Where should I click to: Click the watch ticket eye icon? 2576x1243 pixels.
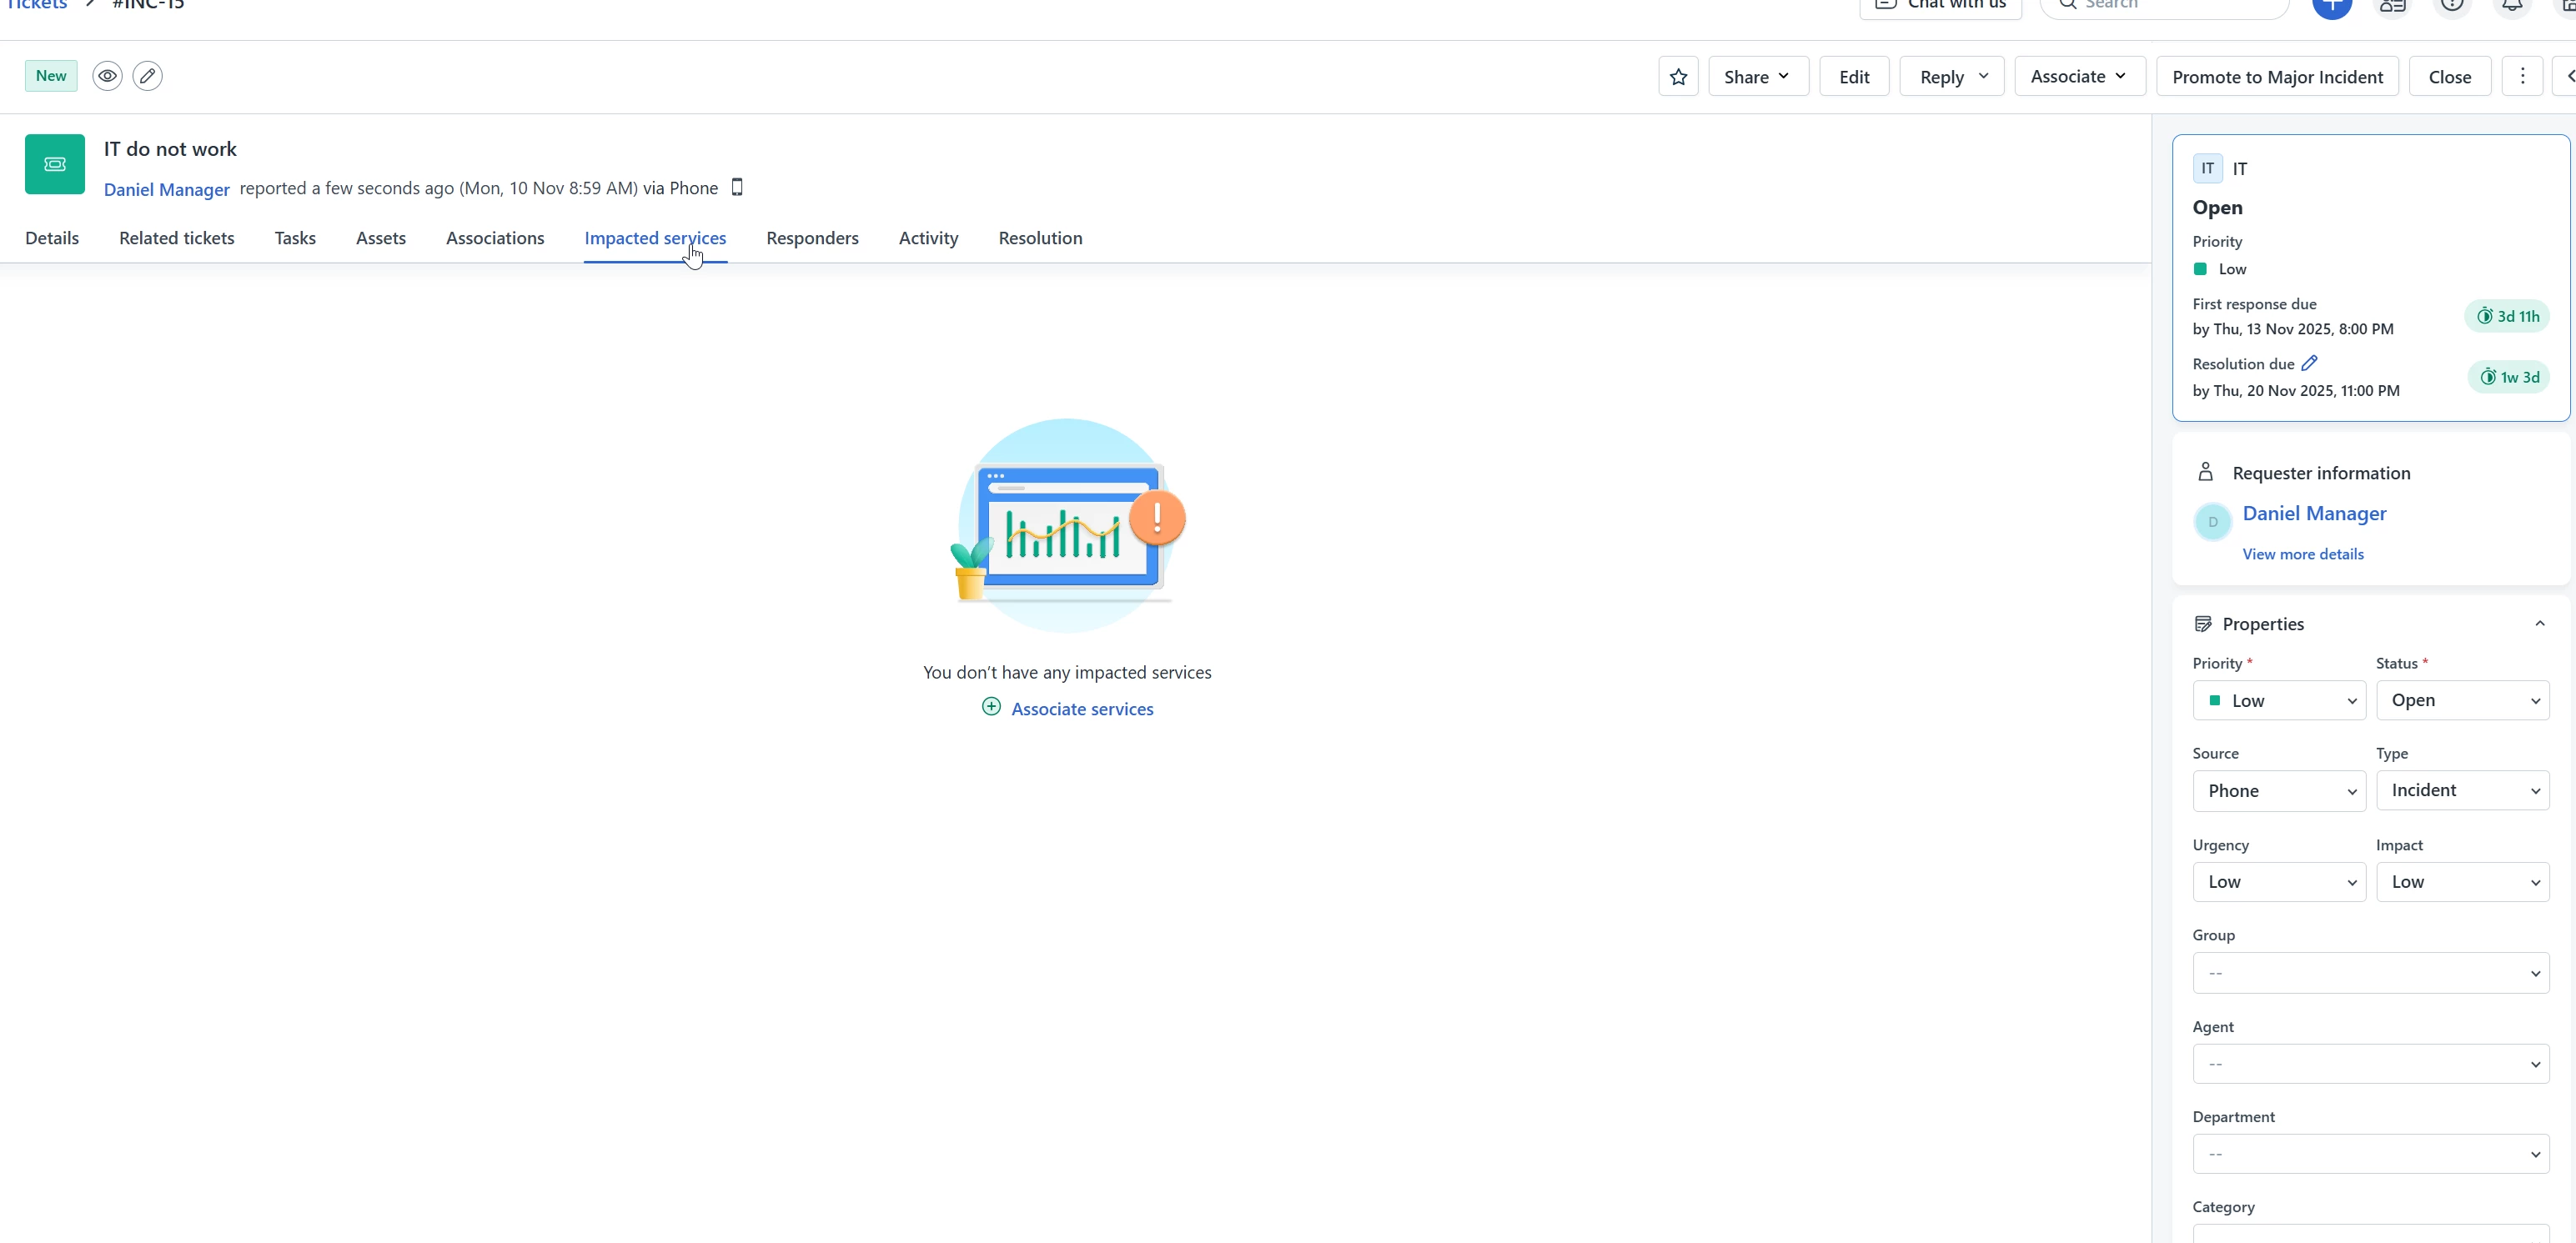point(107,76)
